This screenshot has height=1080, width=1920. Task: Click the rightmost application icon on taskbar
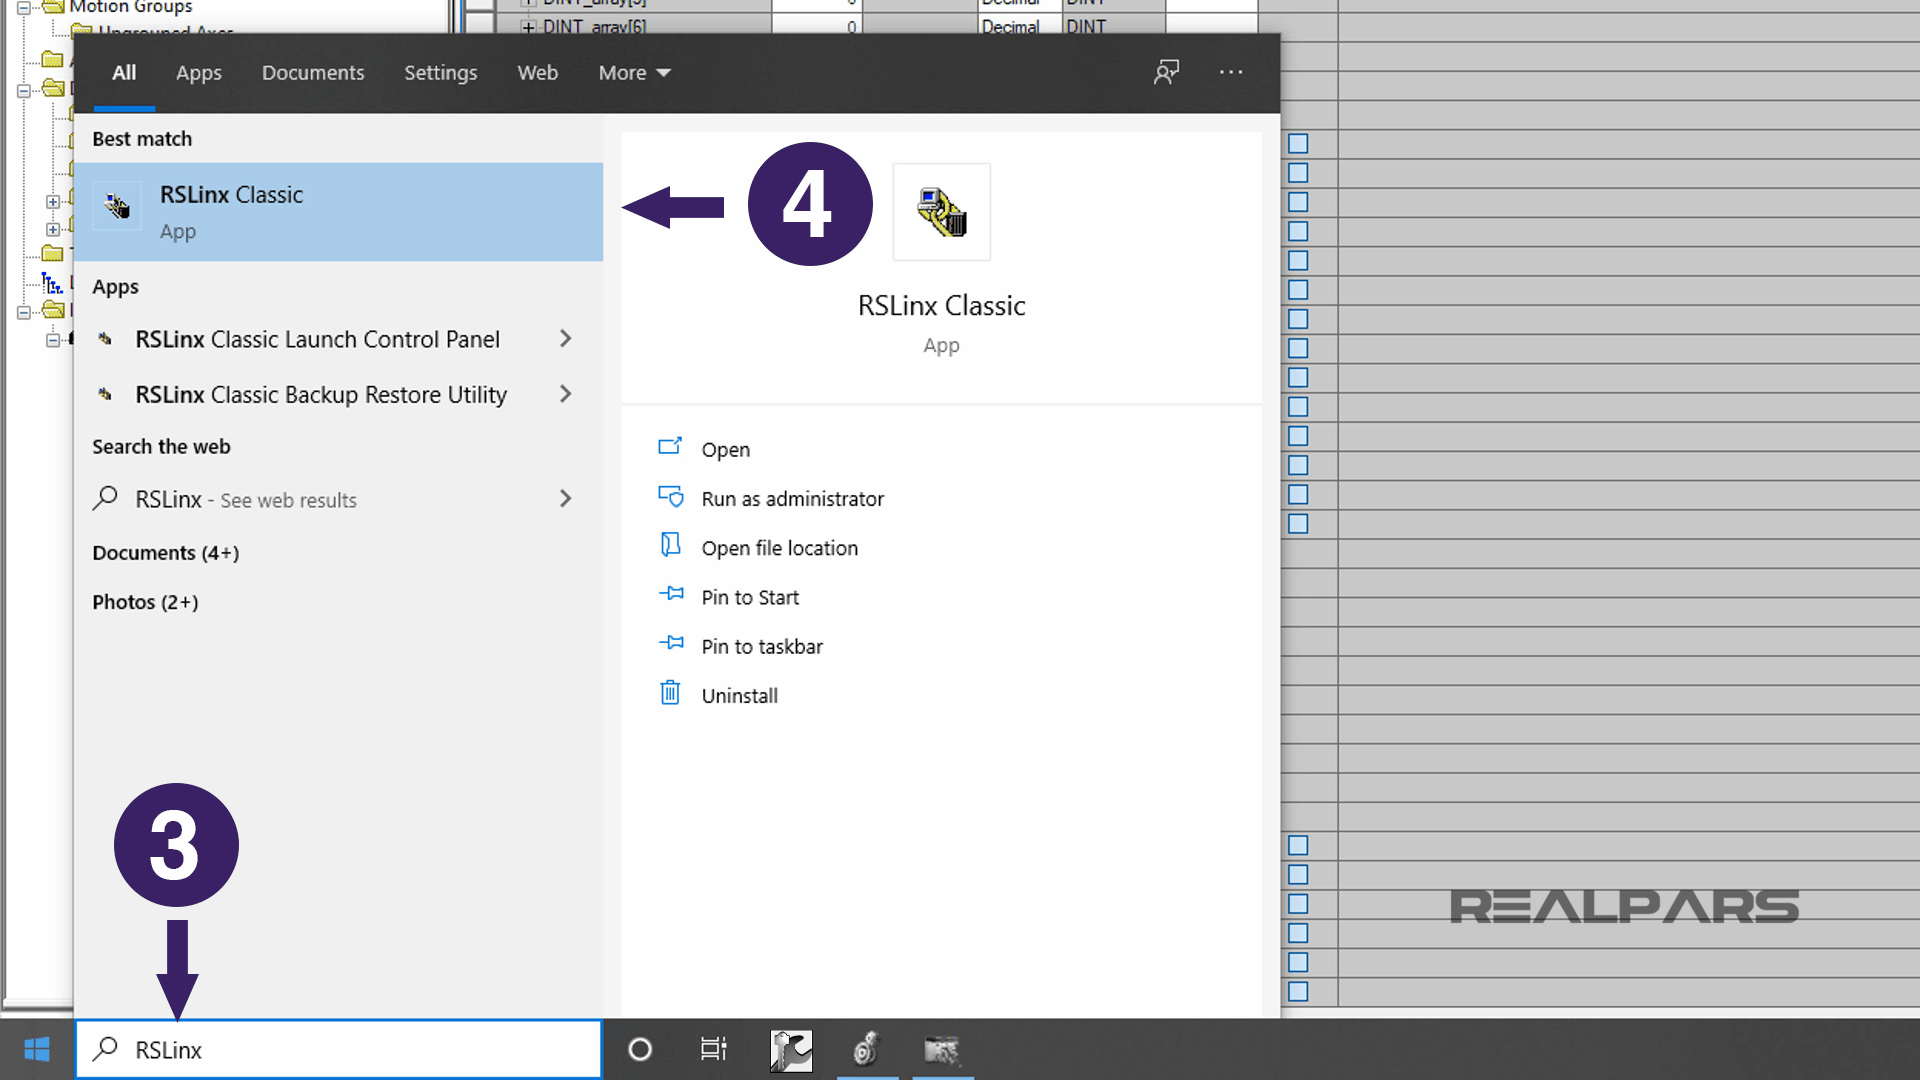pyautogui.click(x=941, y=1050)
